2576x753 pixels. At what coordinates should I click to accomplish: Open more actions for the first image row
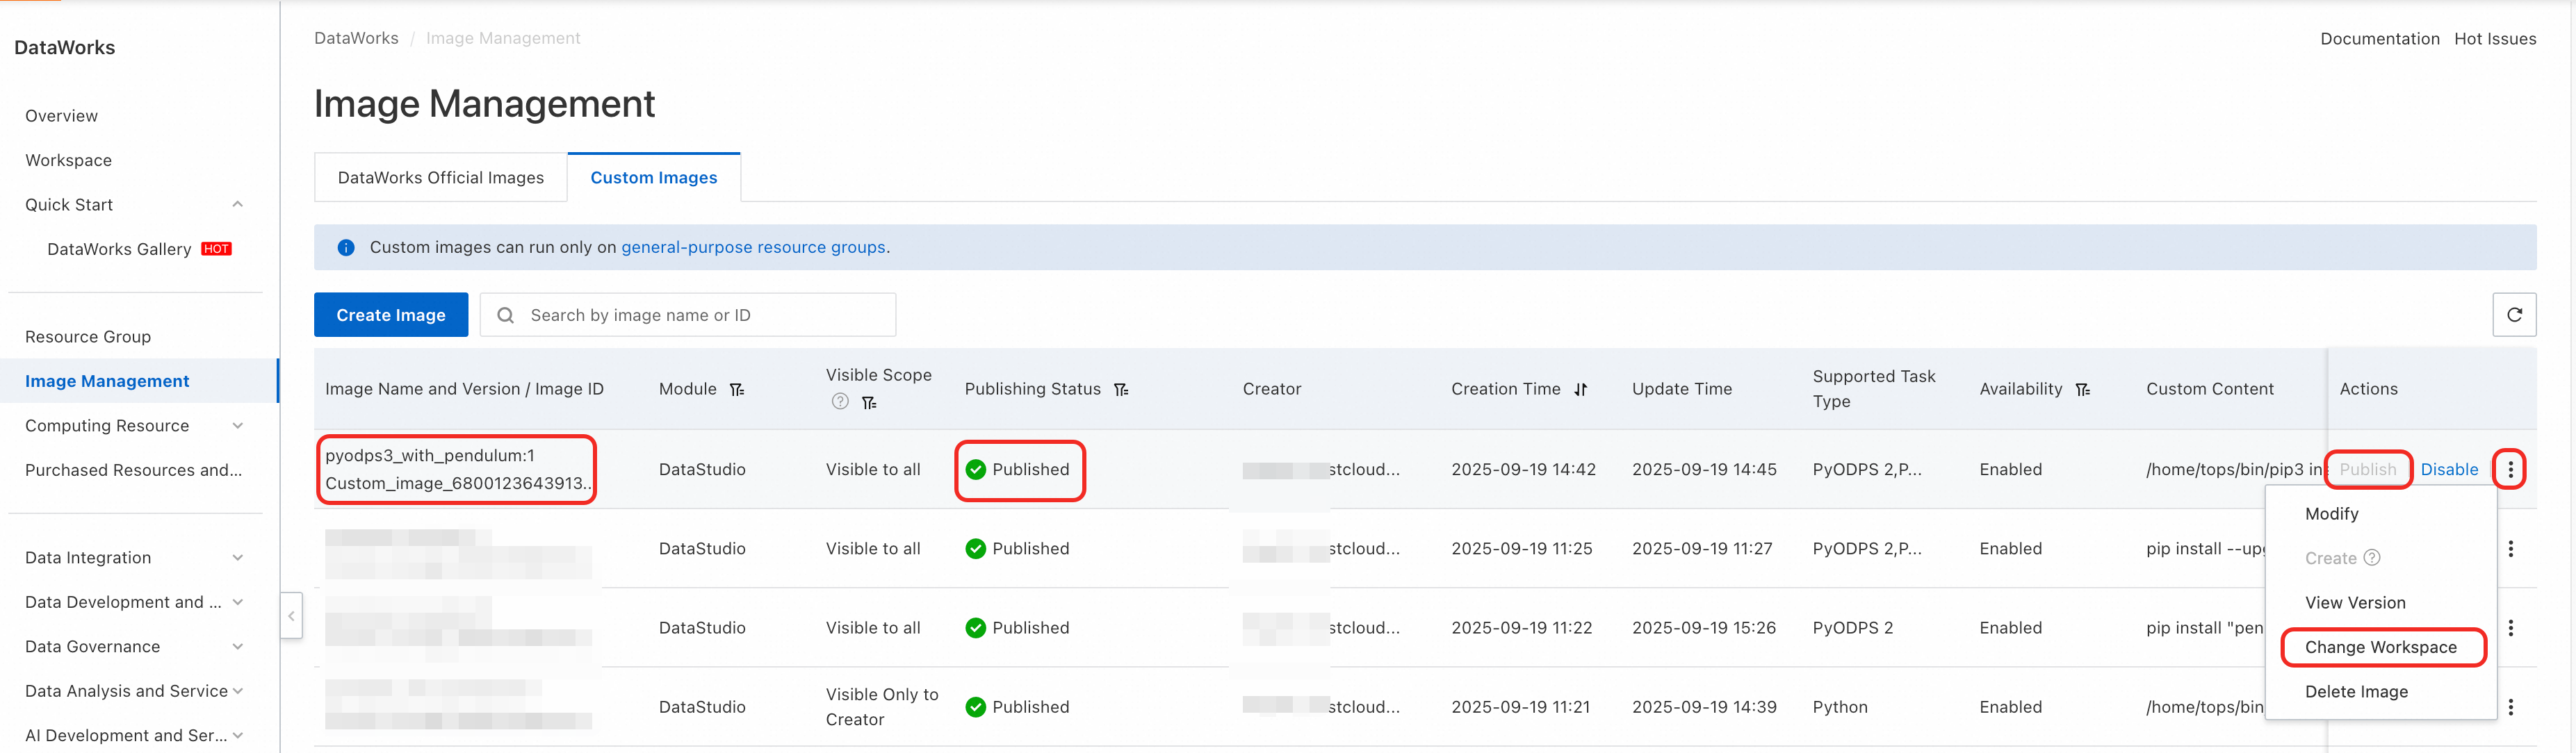pos(2510,469)
